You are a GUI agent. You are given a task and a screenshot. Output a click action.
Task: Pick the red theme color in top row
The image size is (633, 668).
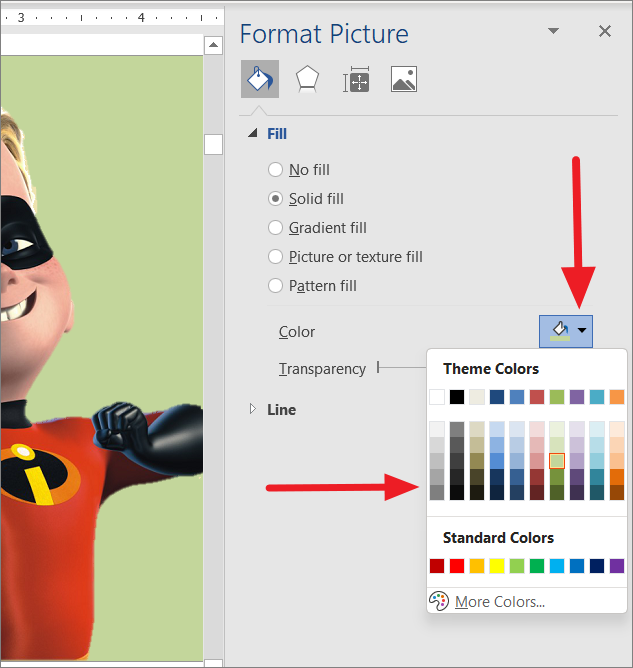537,397
